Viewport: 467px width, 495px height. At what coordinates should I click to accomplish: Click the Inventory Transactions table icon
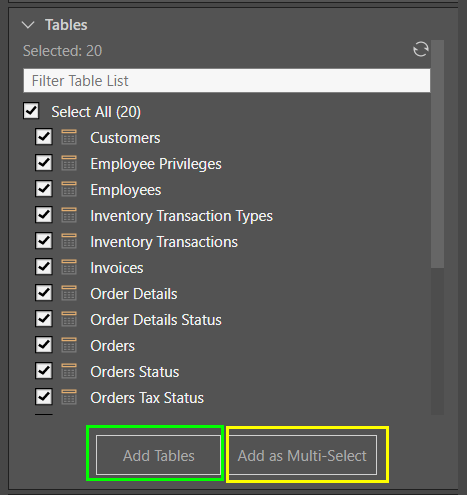tap(69, 241)
